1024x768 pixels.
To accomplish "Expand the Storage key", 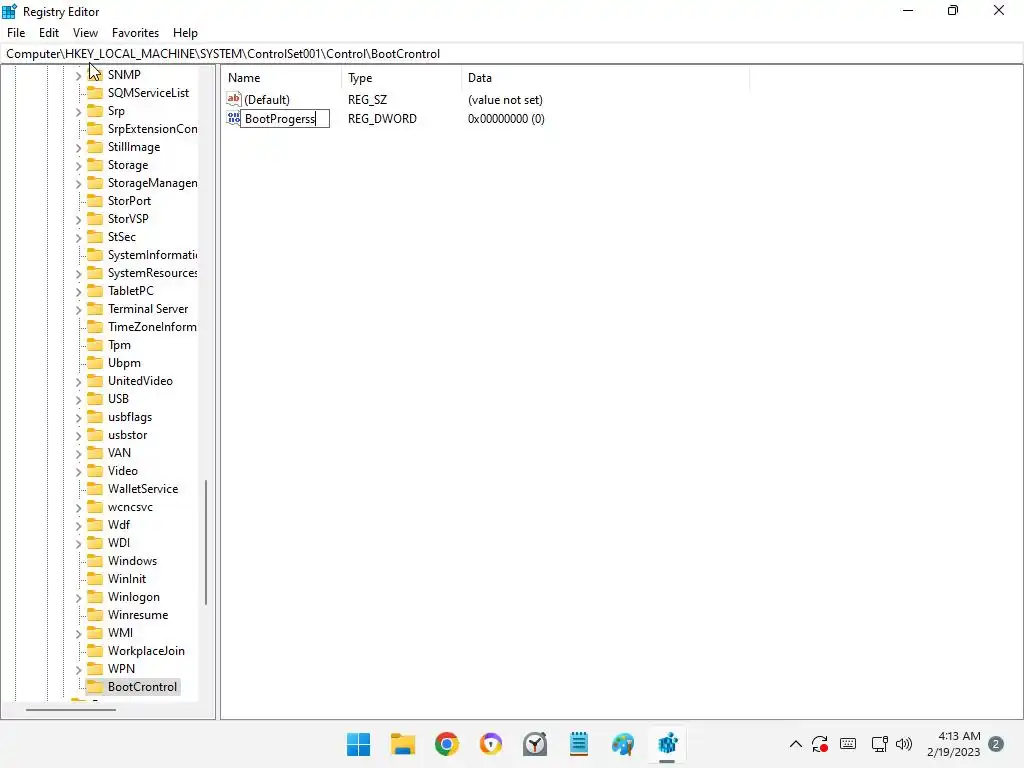I will pos(78,166).
